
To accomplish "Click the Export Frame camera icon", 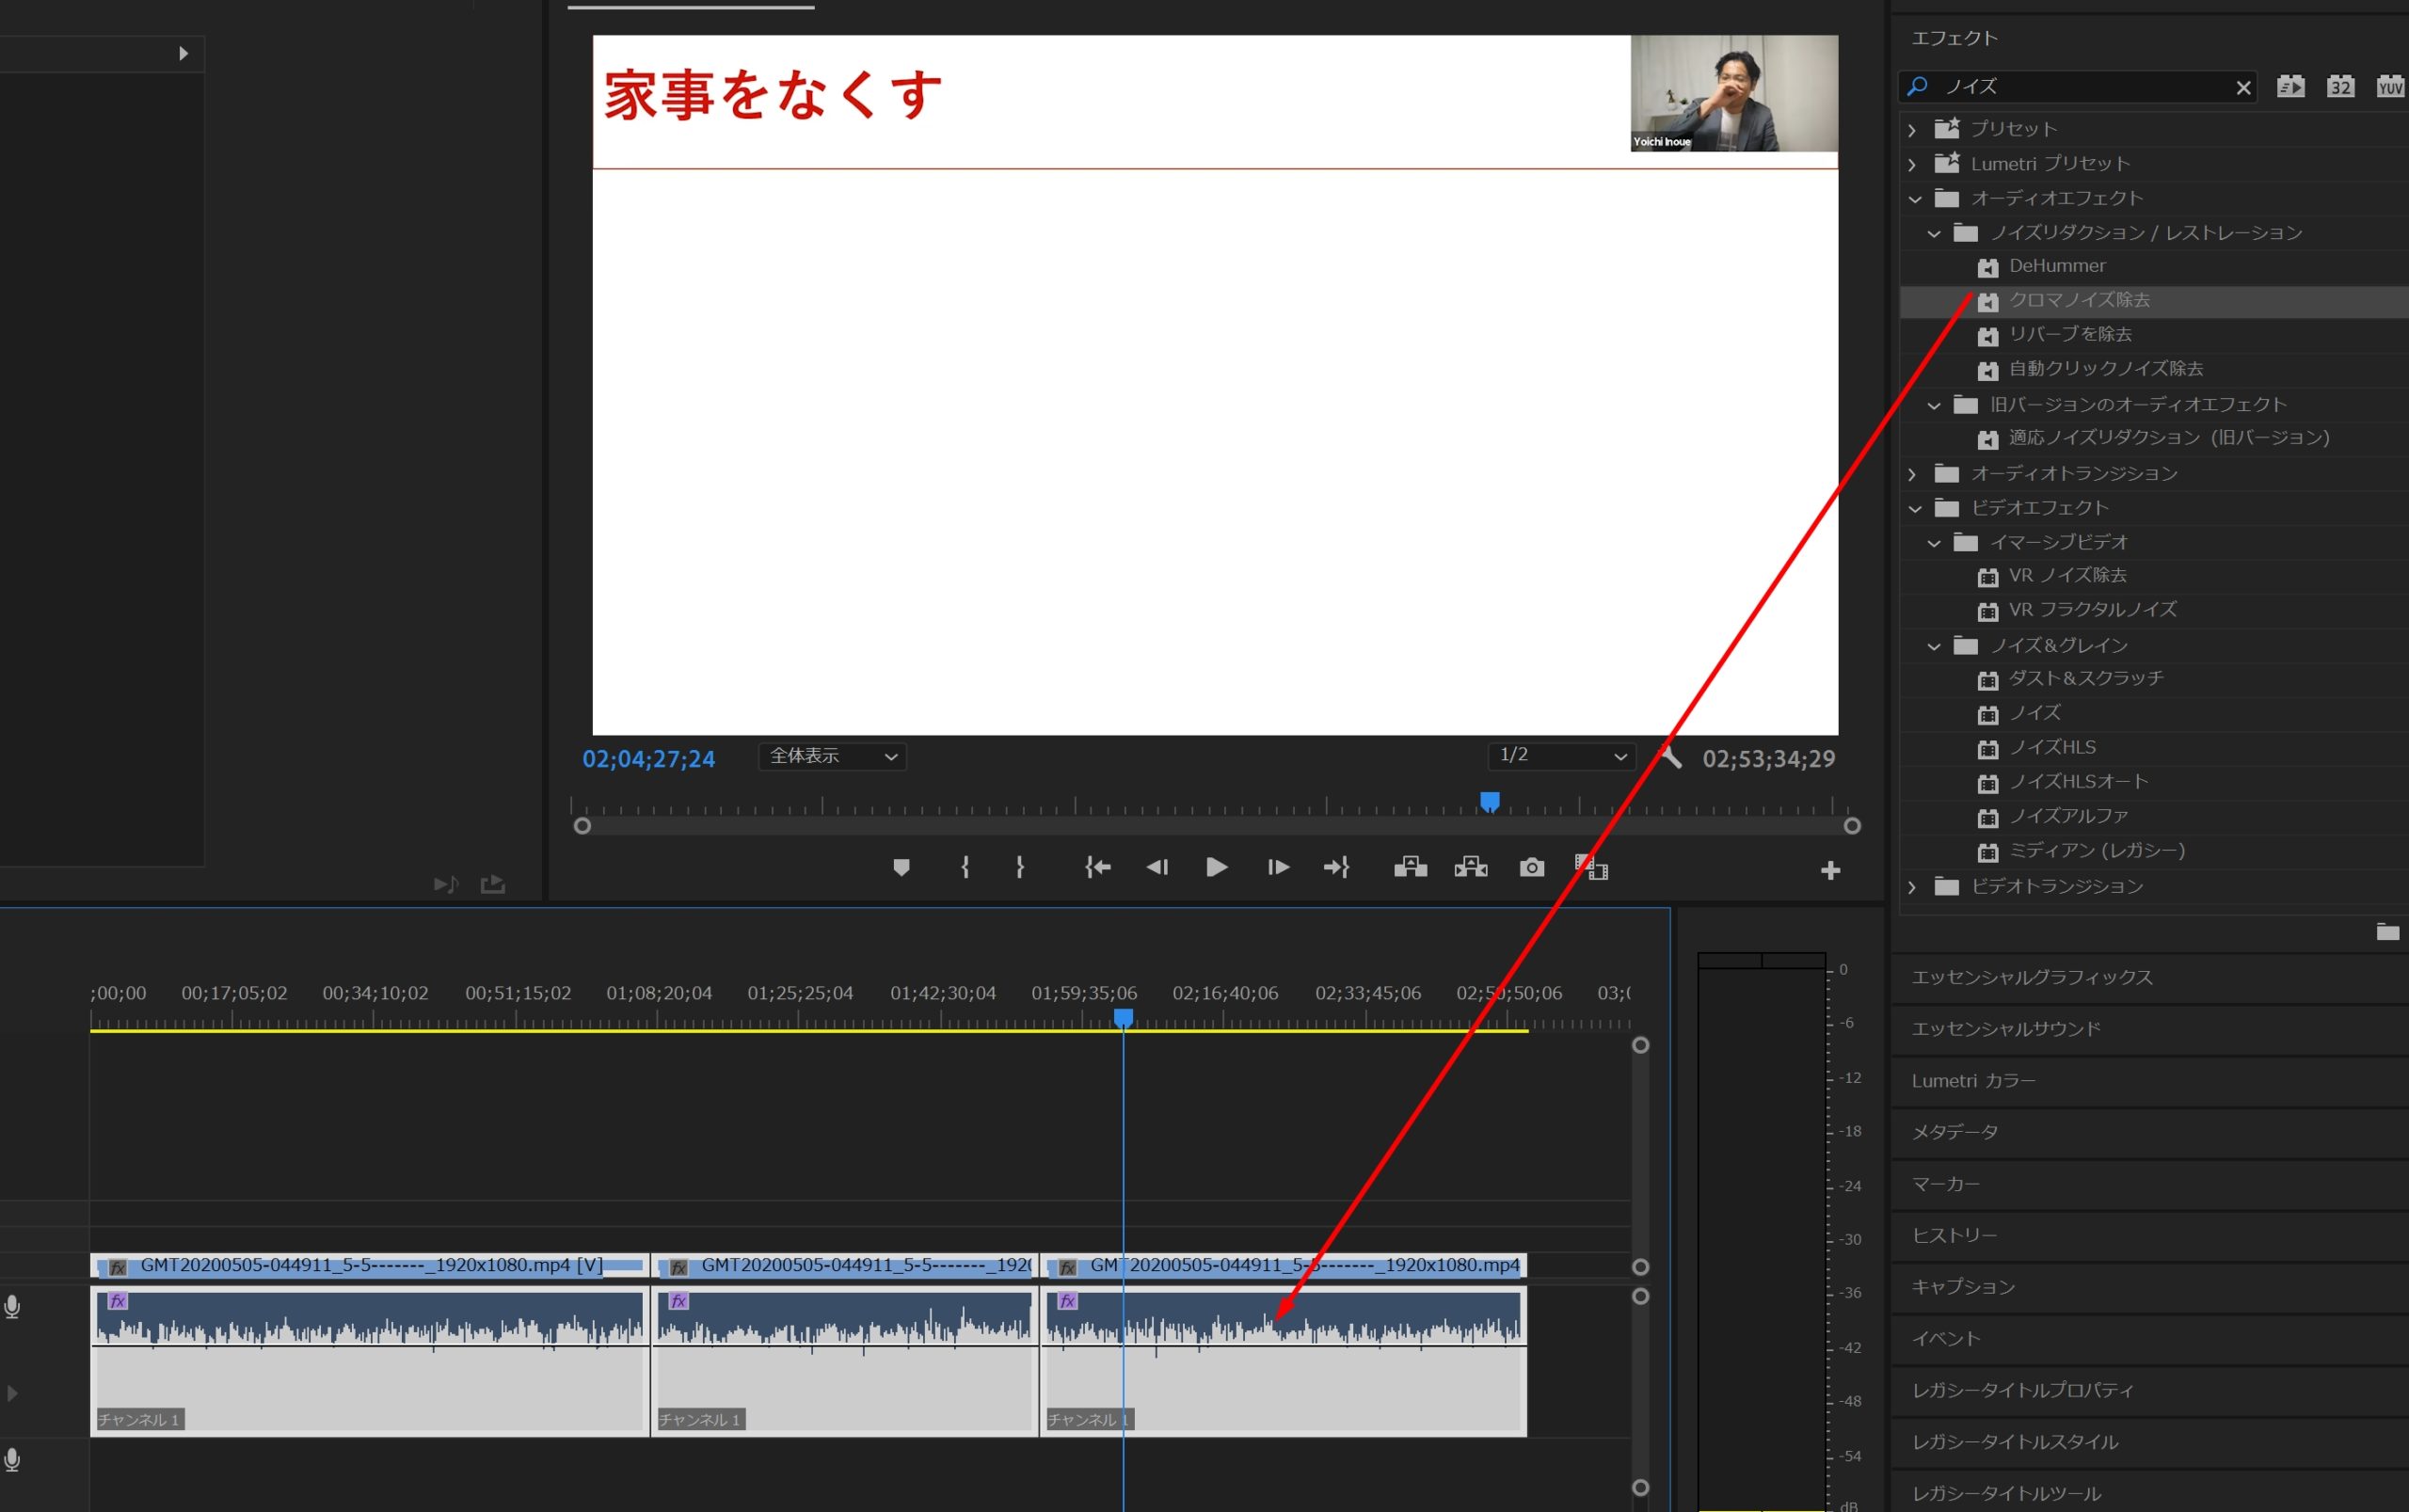I will tap(1531, 867).
